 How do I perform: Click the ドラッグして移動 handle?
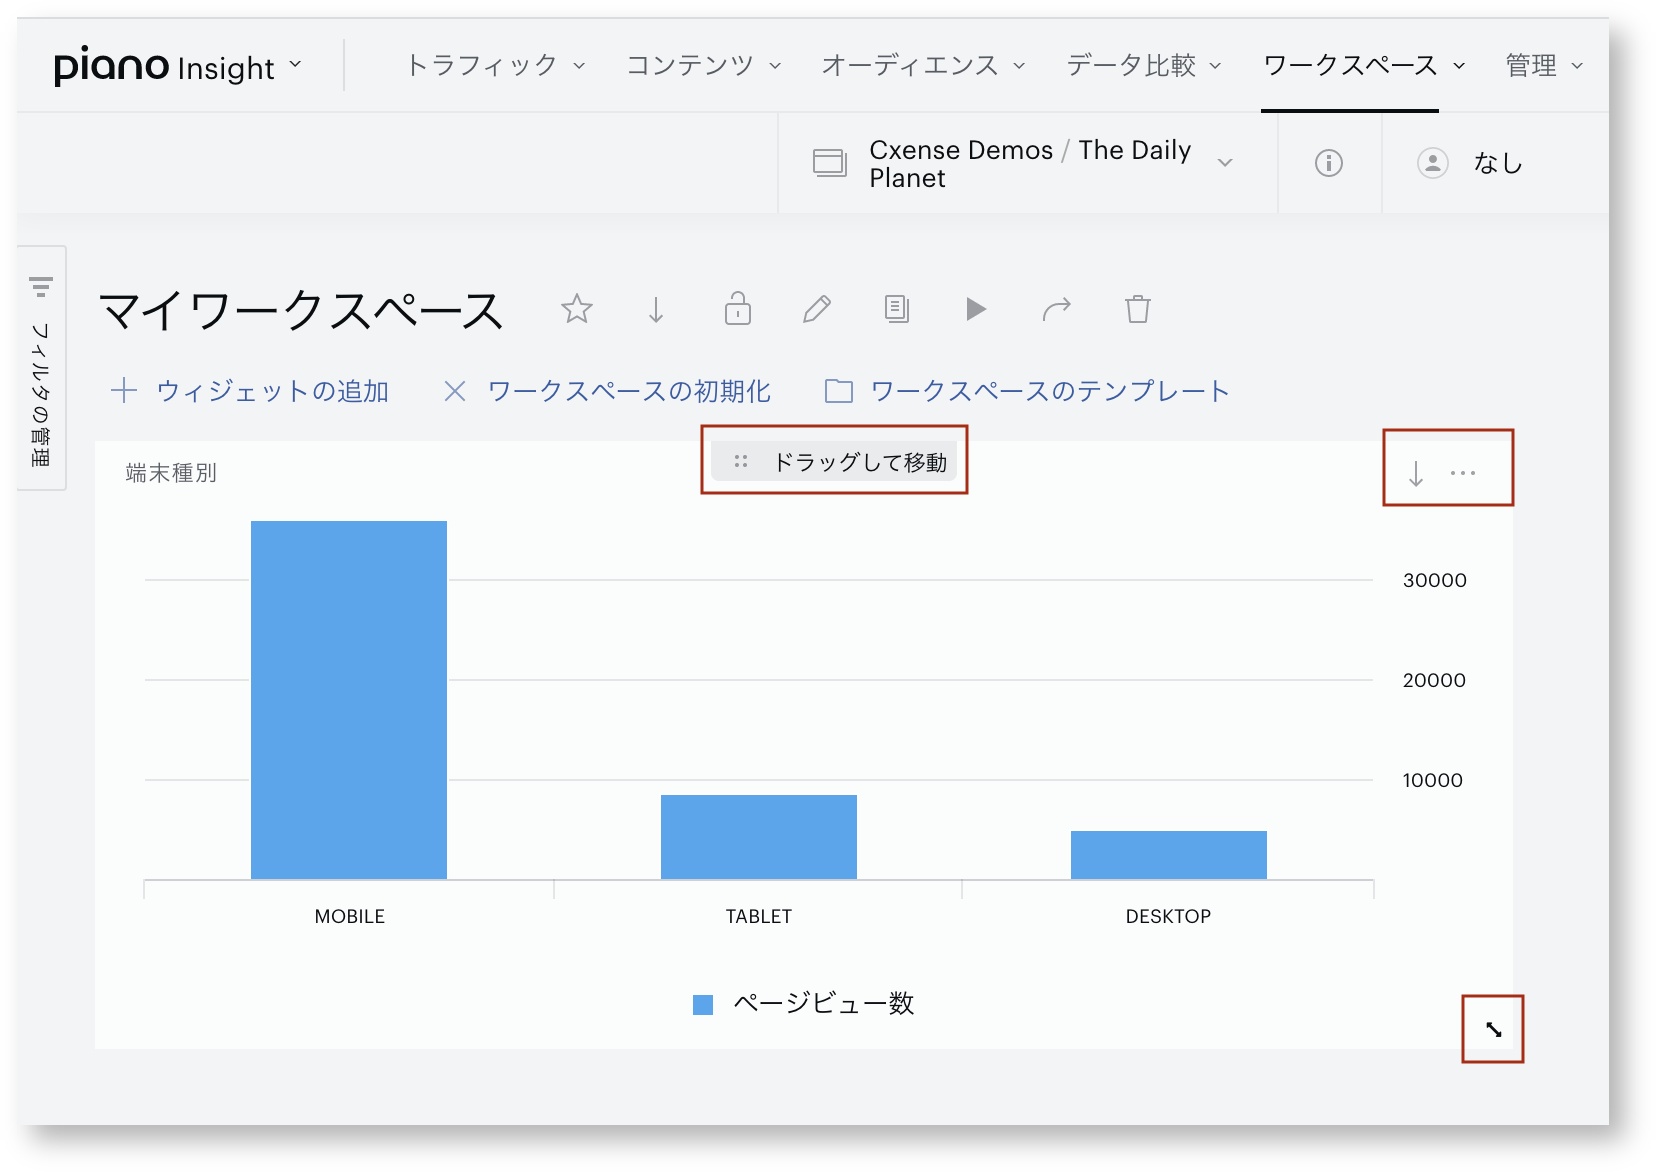click(x=835, y=461)
